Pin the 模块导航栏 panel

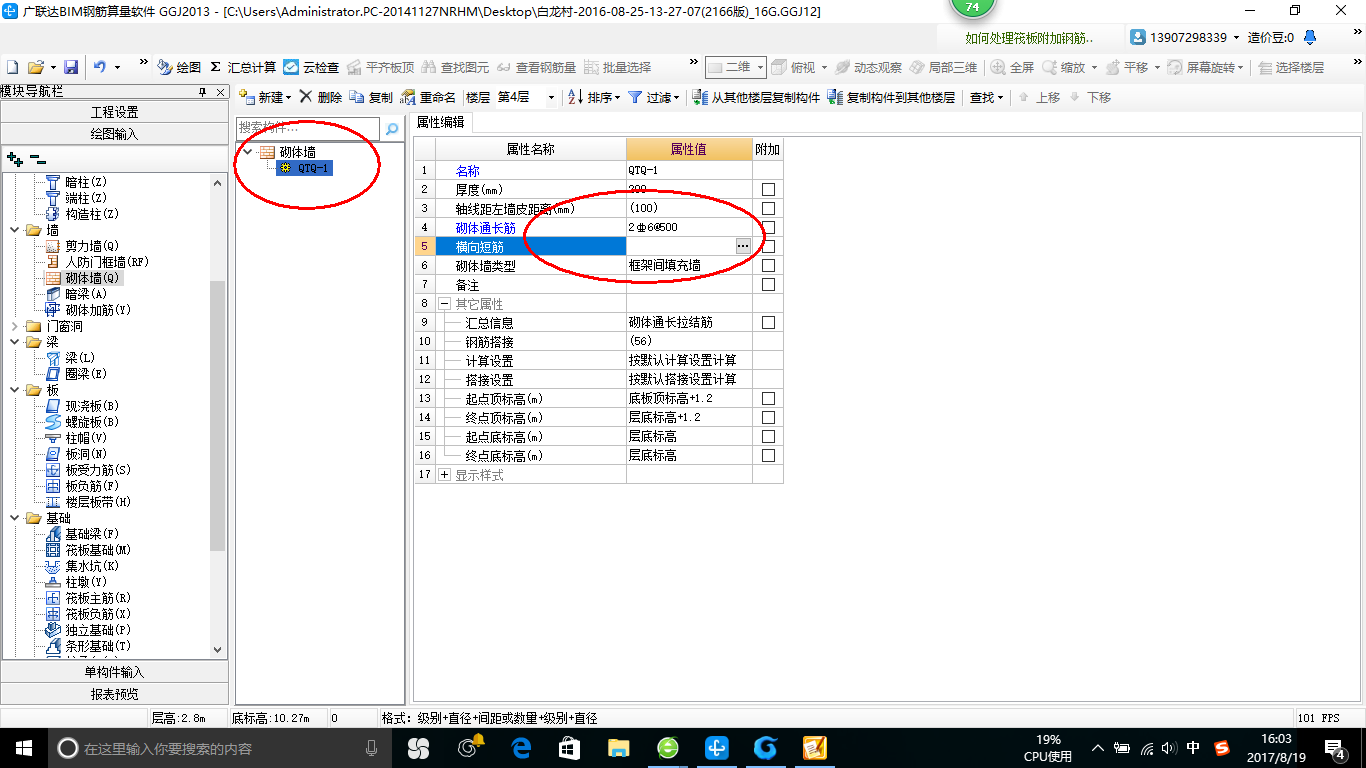click(203, 91)
